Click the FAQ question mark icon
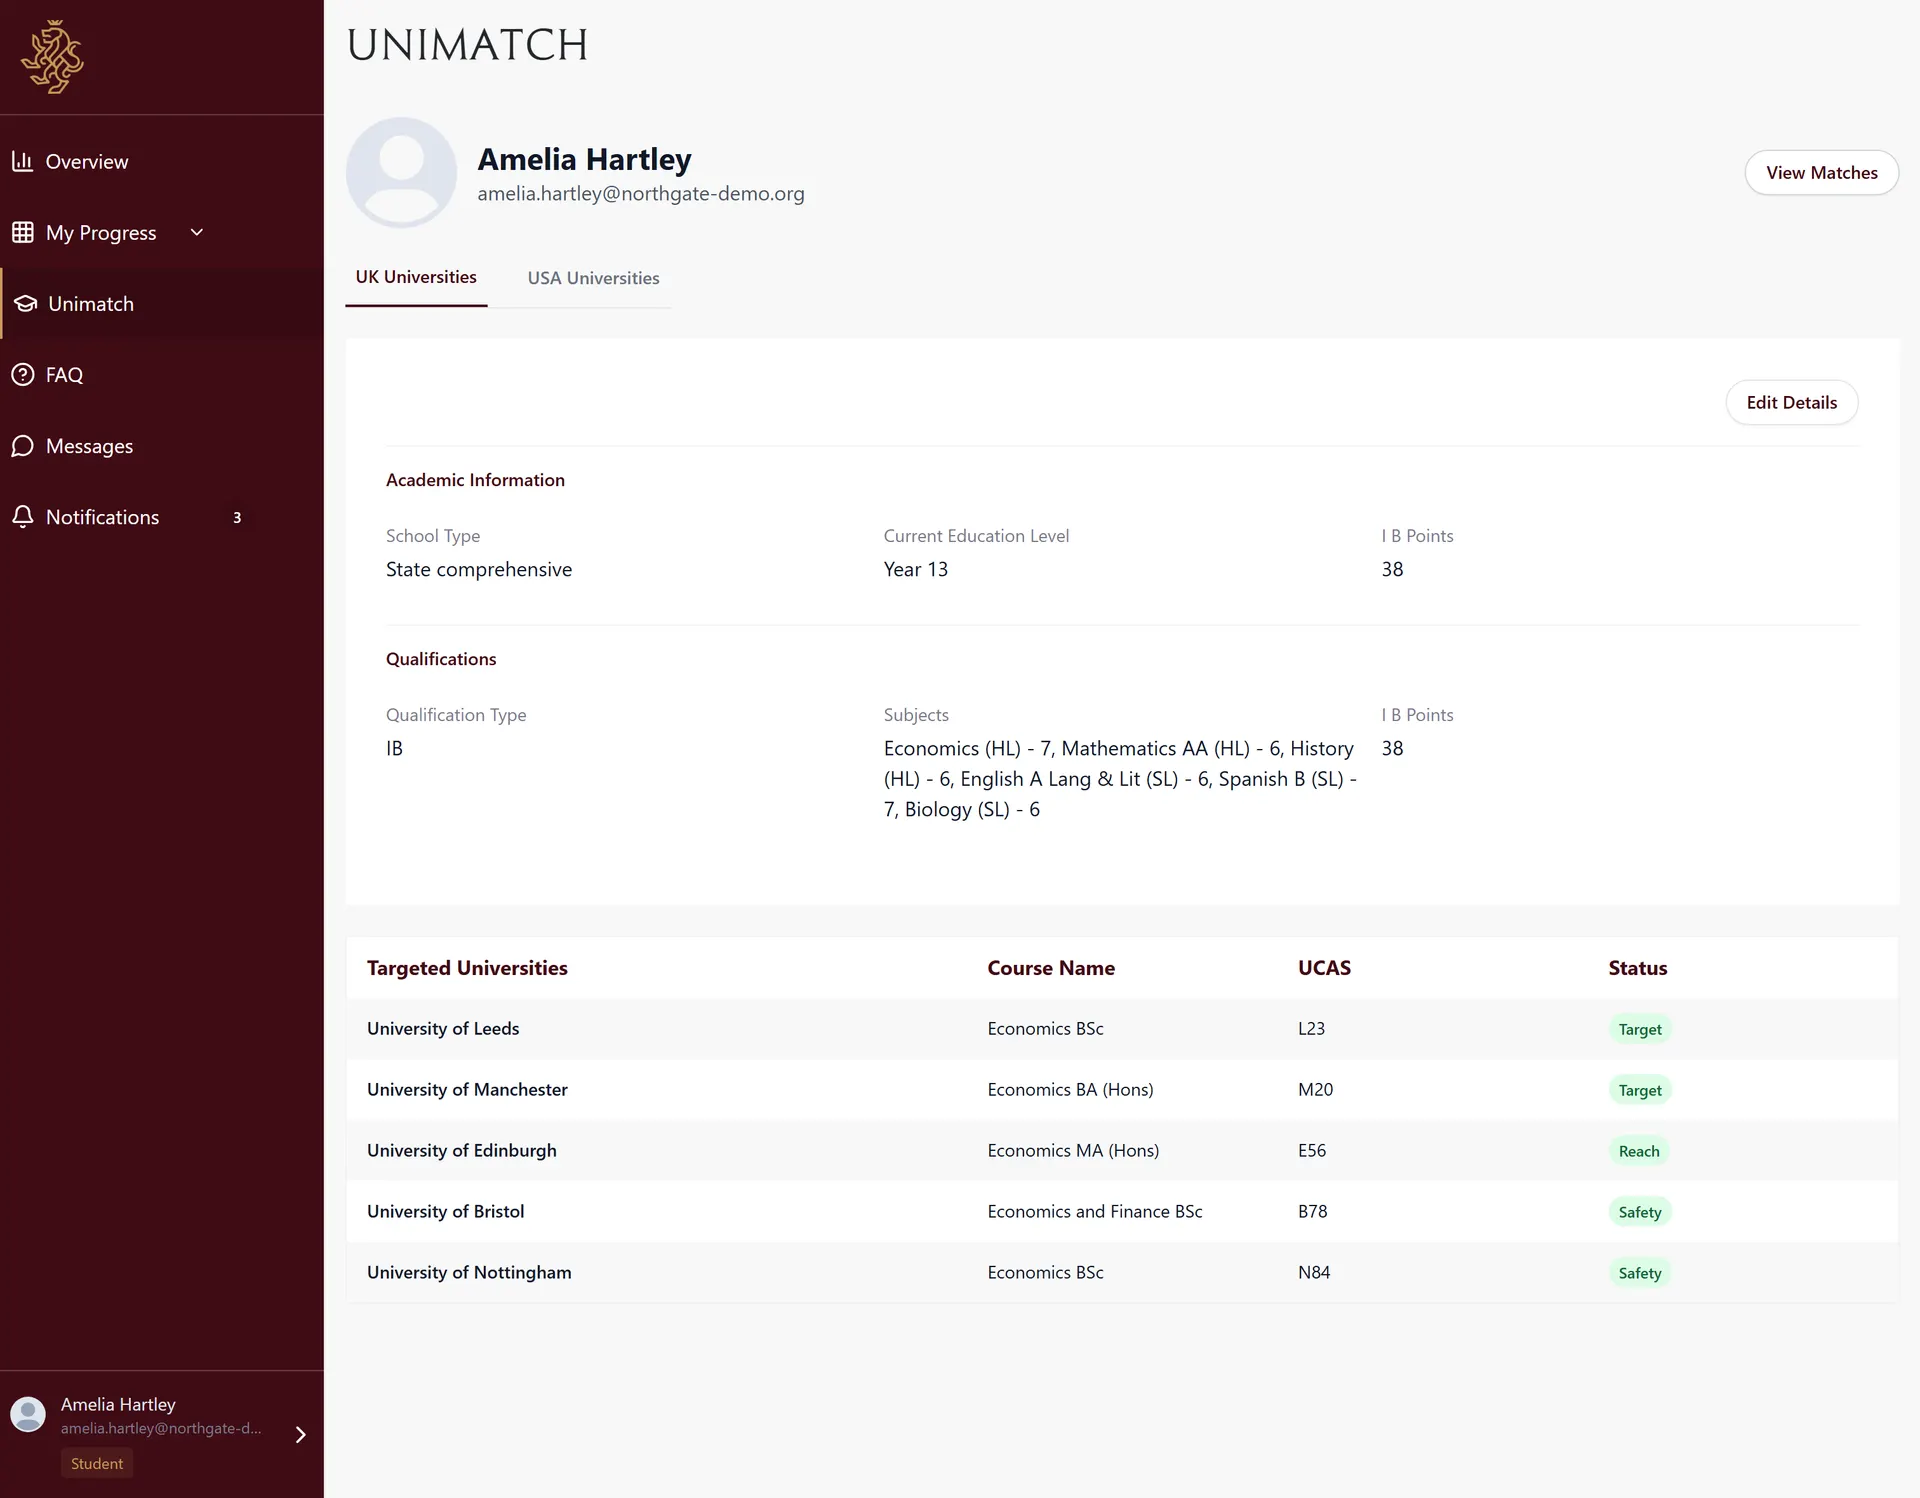1920x1498 pixels. (22, 374)
